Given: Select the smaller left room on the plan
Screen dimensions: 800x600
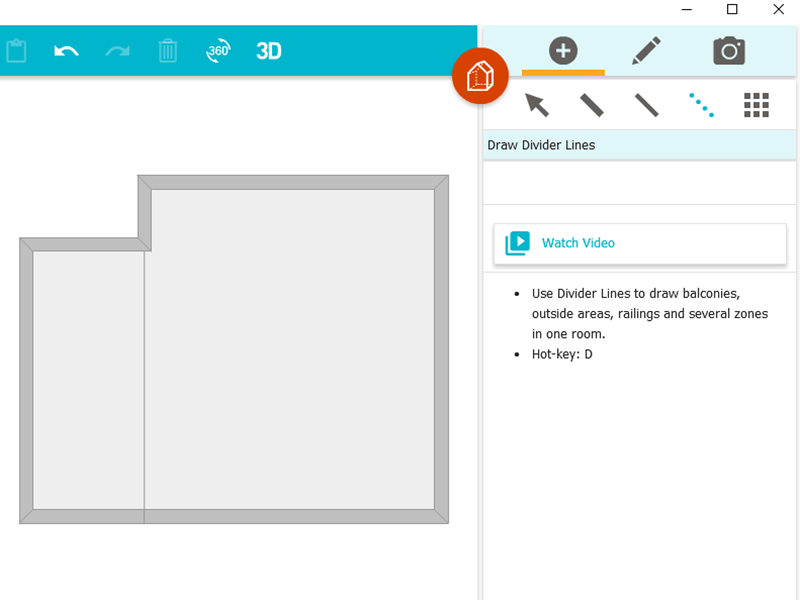Looking at the screenshot, I should [x=88, y=380].
